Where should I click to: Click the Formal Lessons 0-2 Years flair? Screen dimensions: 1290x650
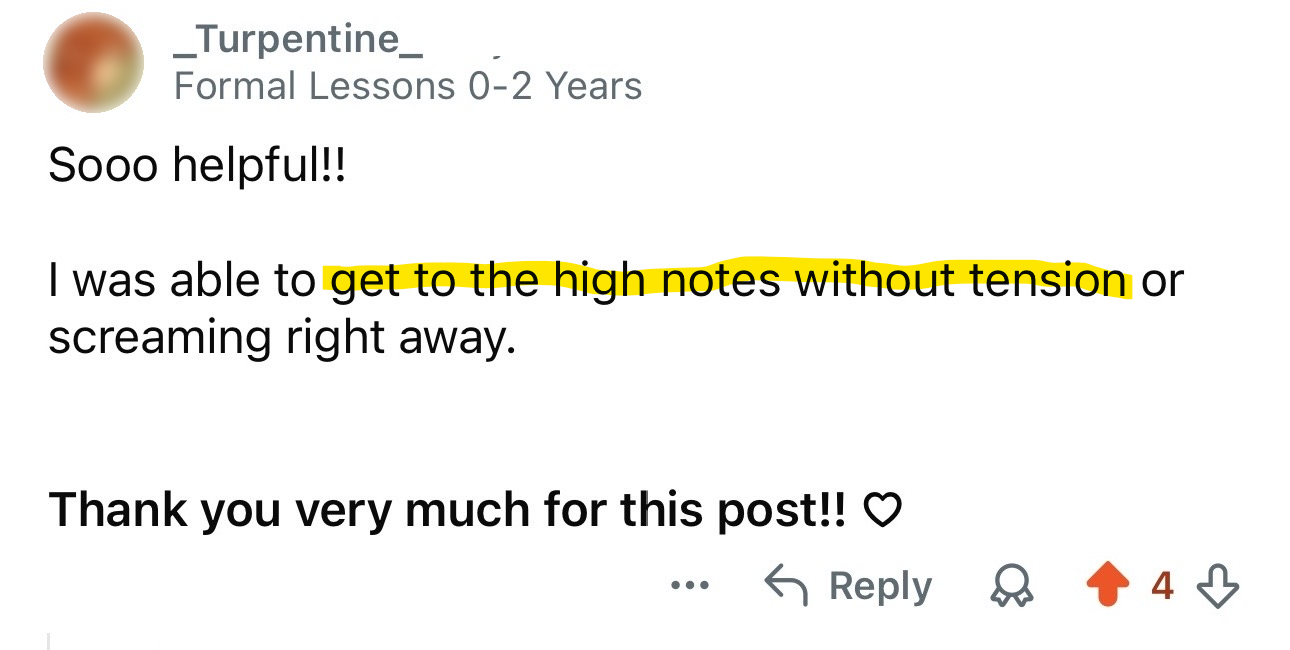coord(408,86)
